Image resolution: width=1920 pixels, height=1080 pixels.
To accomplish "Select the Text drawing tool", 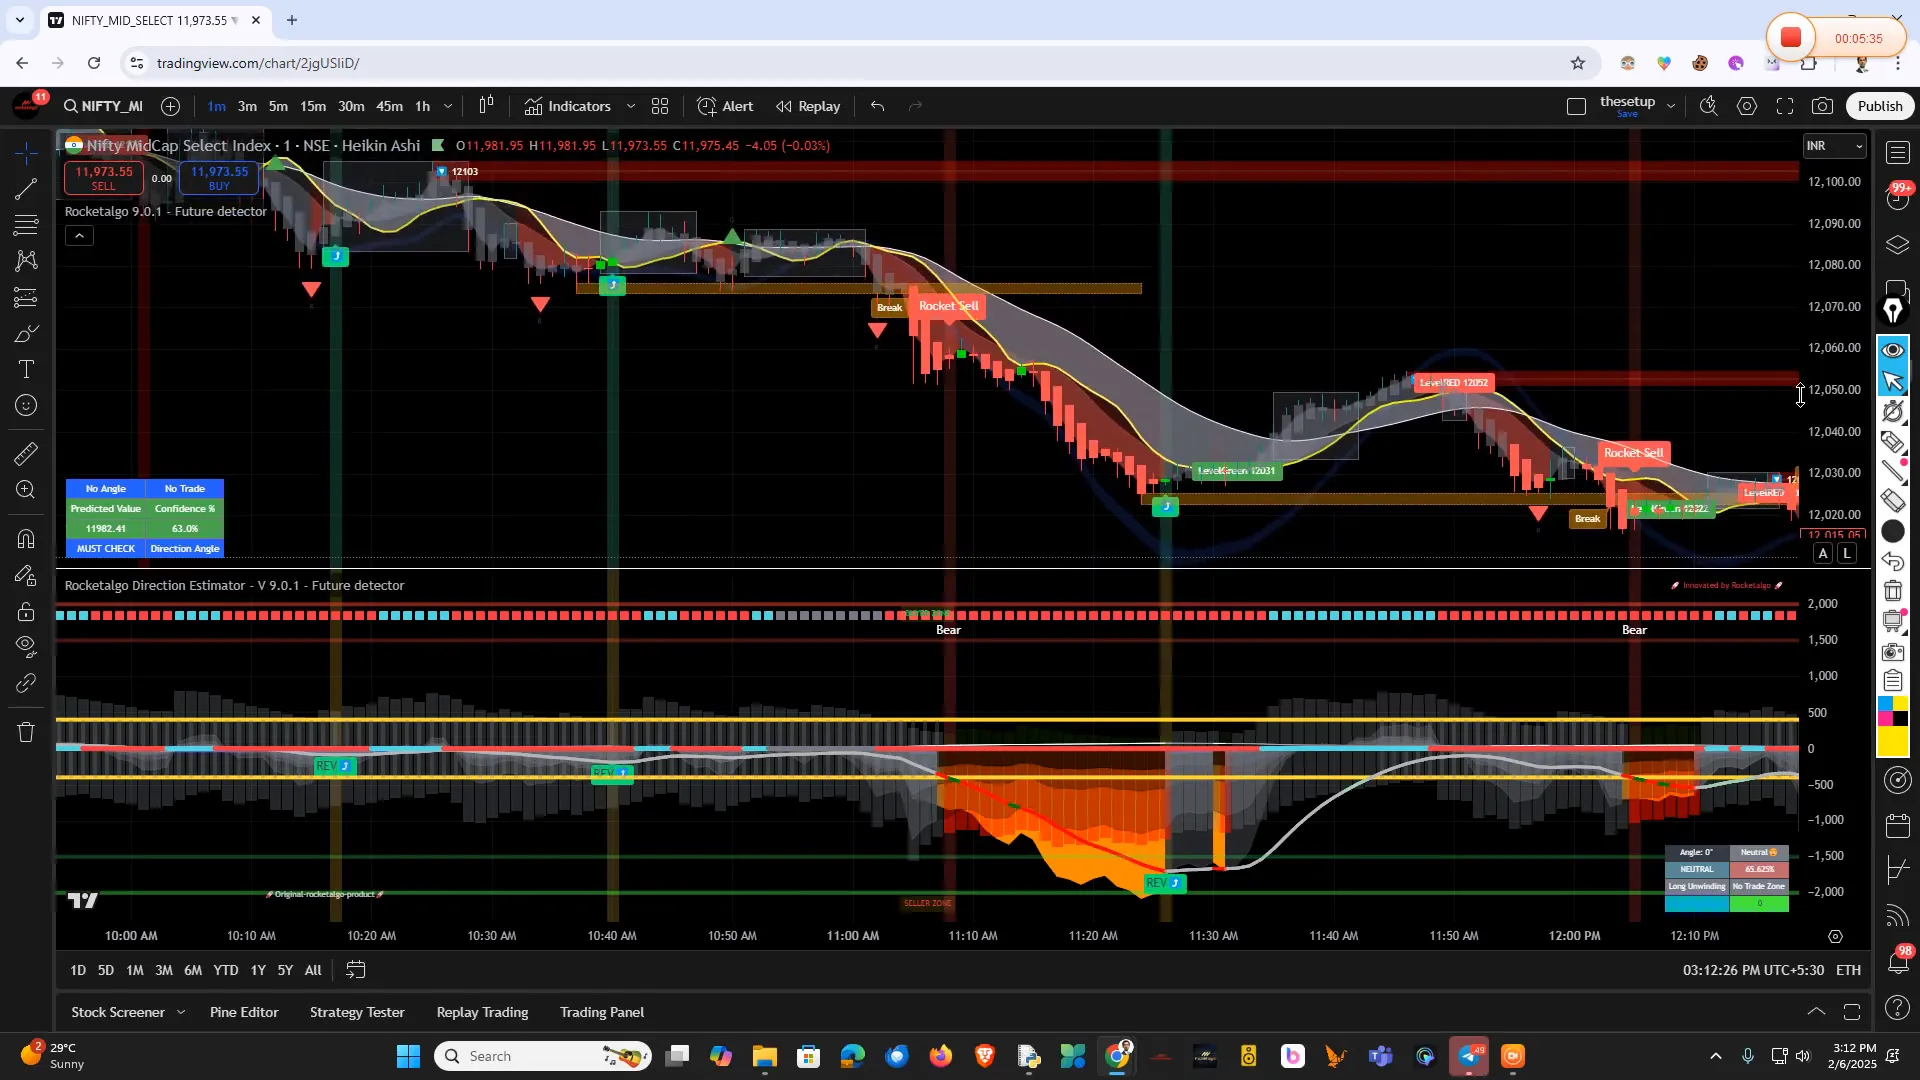I will tap(25, 369).
